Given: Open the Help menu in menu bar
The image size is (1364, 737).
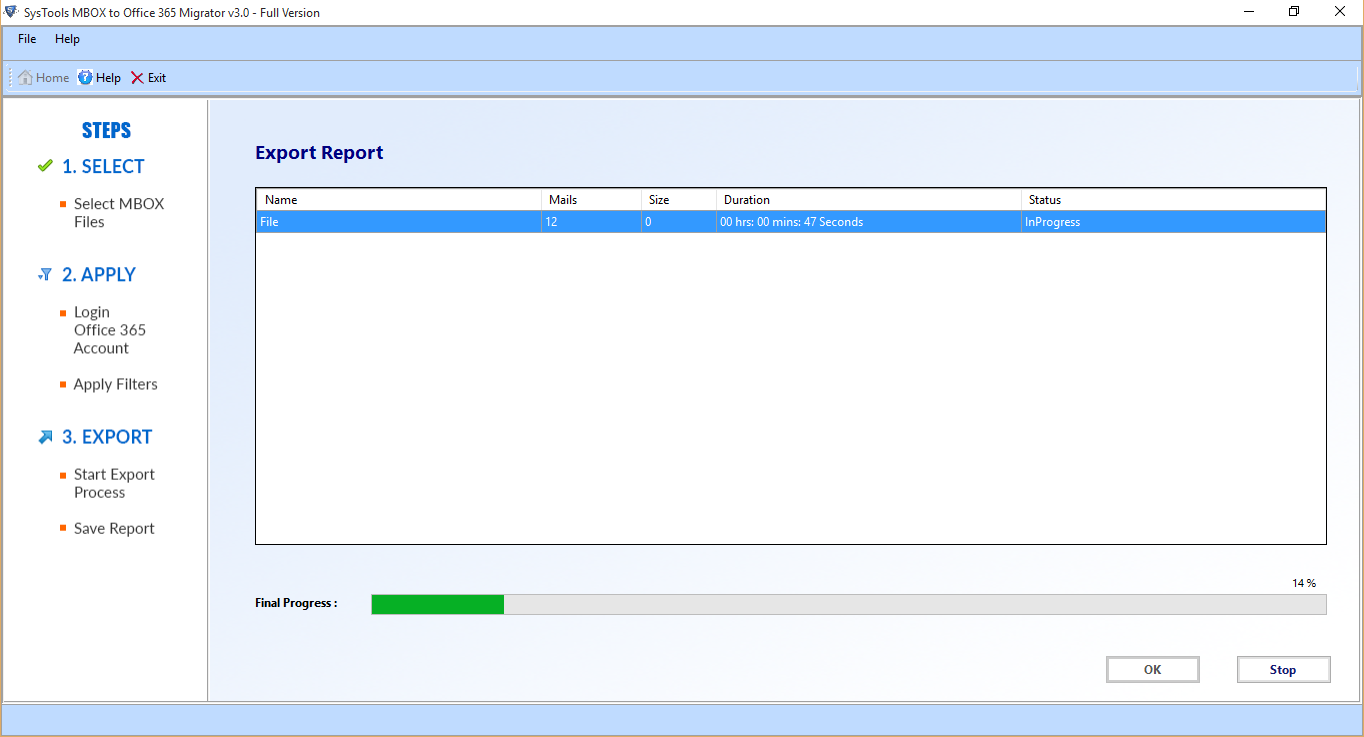Looking at the screenshot, I should (x=67, y=39).
